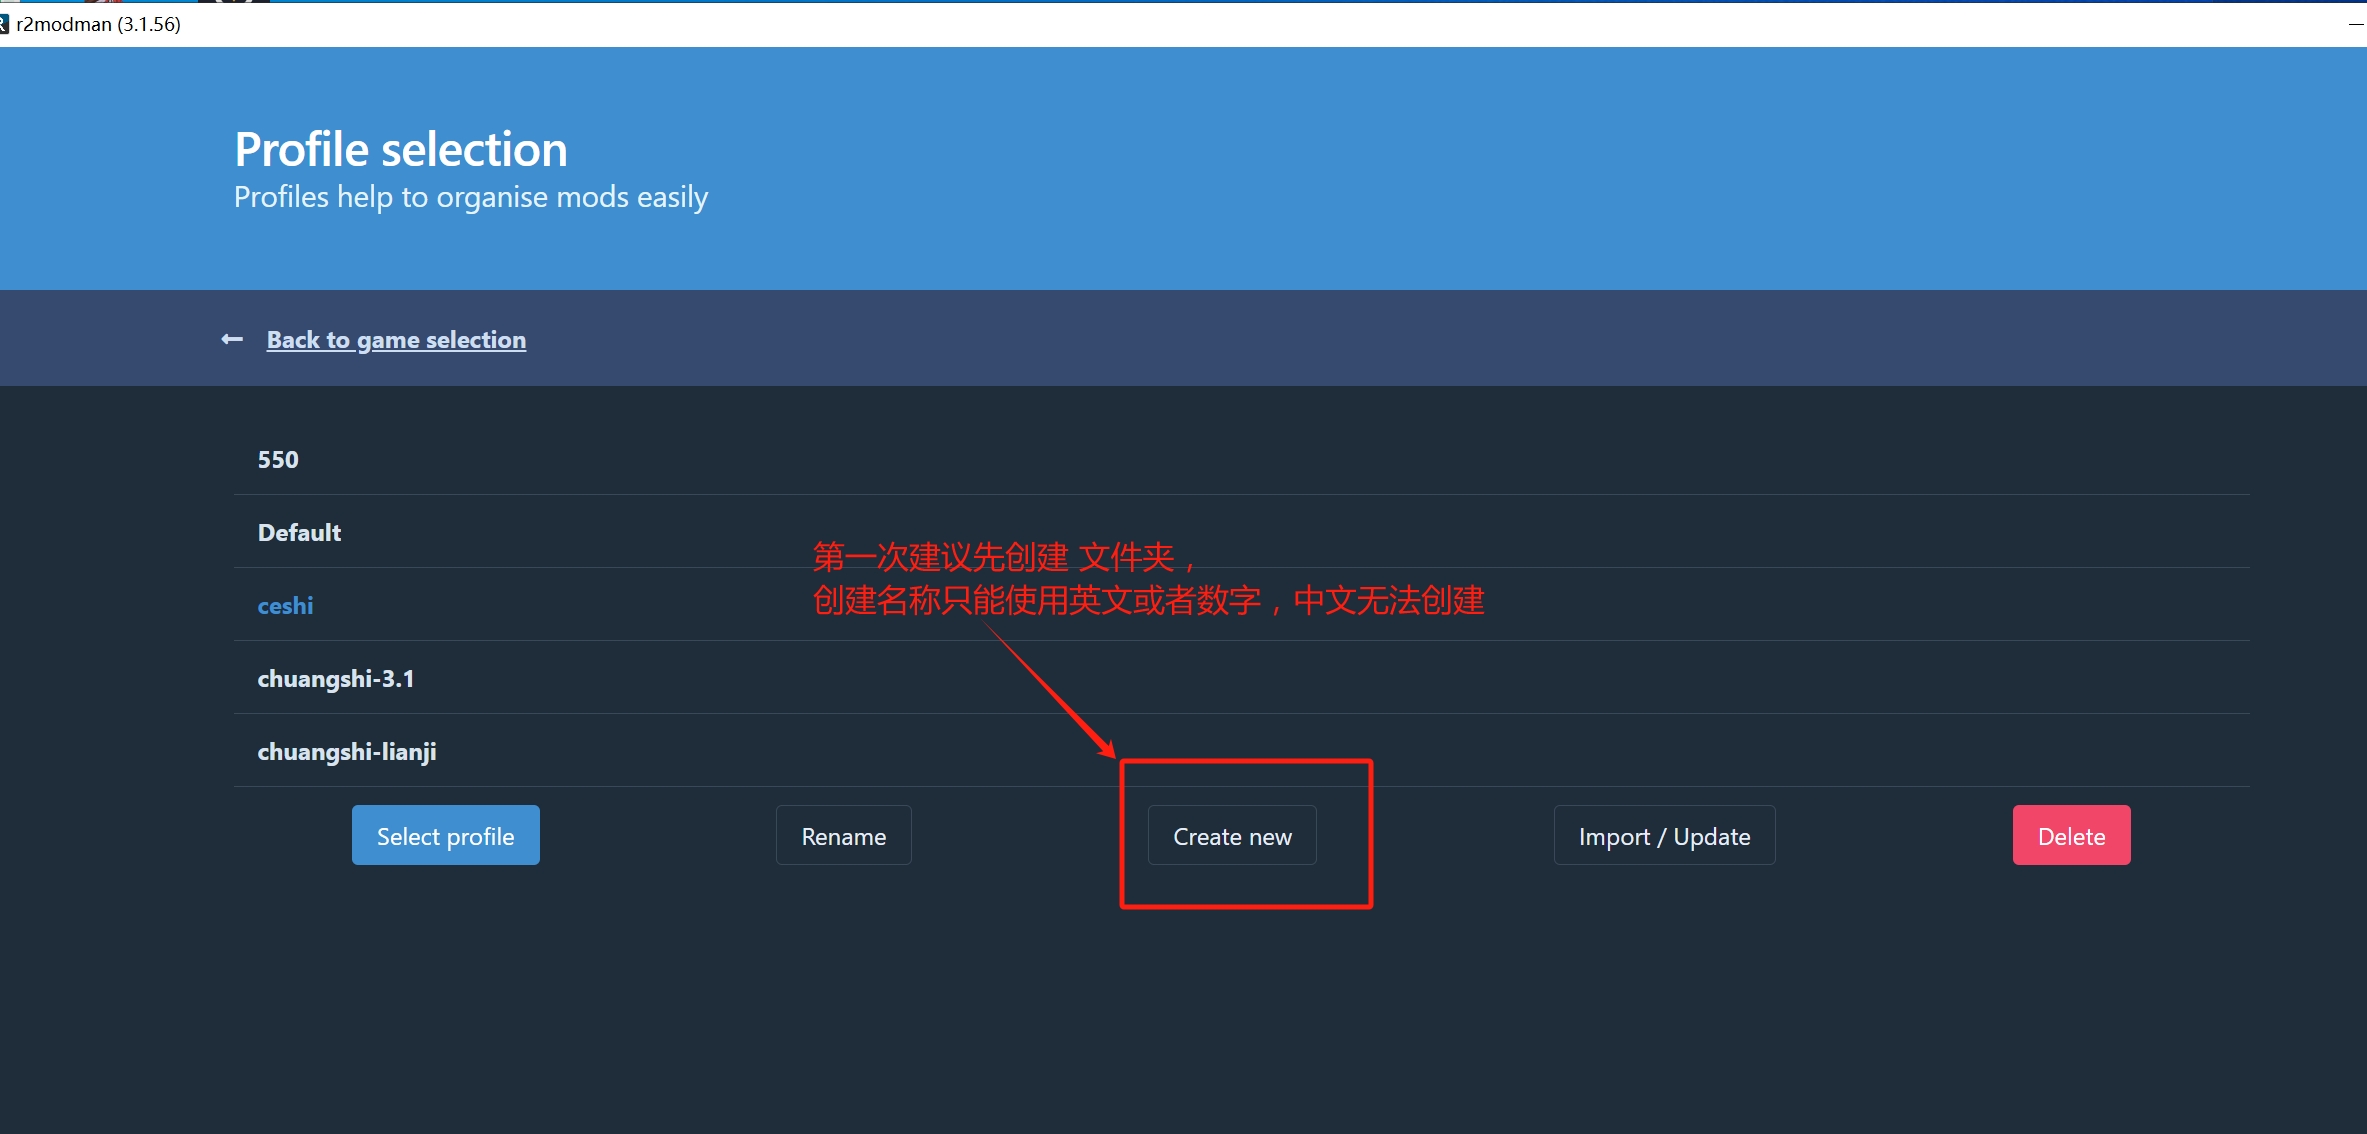The height and width of the screenshot is (1134, 2367).
Task: Select the 550 profile row
Action: click(x=278, y=460)
